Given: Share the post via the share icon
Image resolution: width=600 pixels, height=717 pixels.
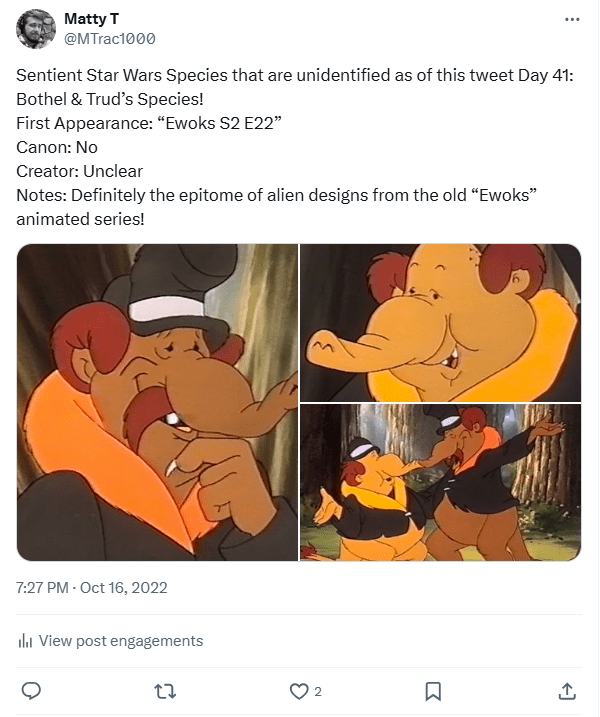Looking at the screenshot, I should [566, 690].
